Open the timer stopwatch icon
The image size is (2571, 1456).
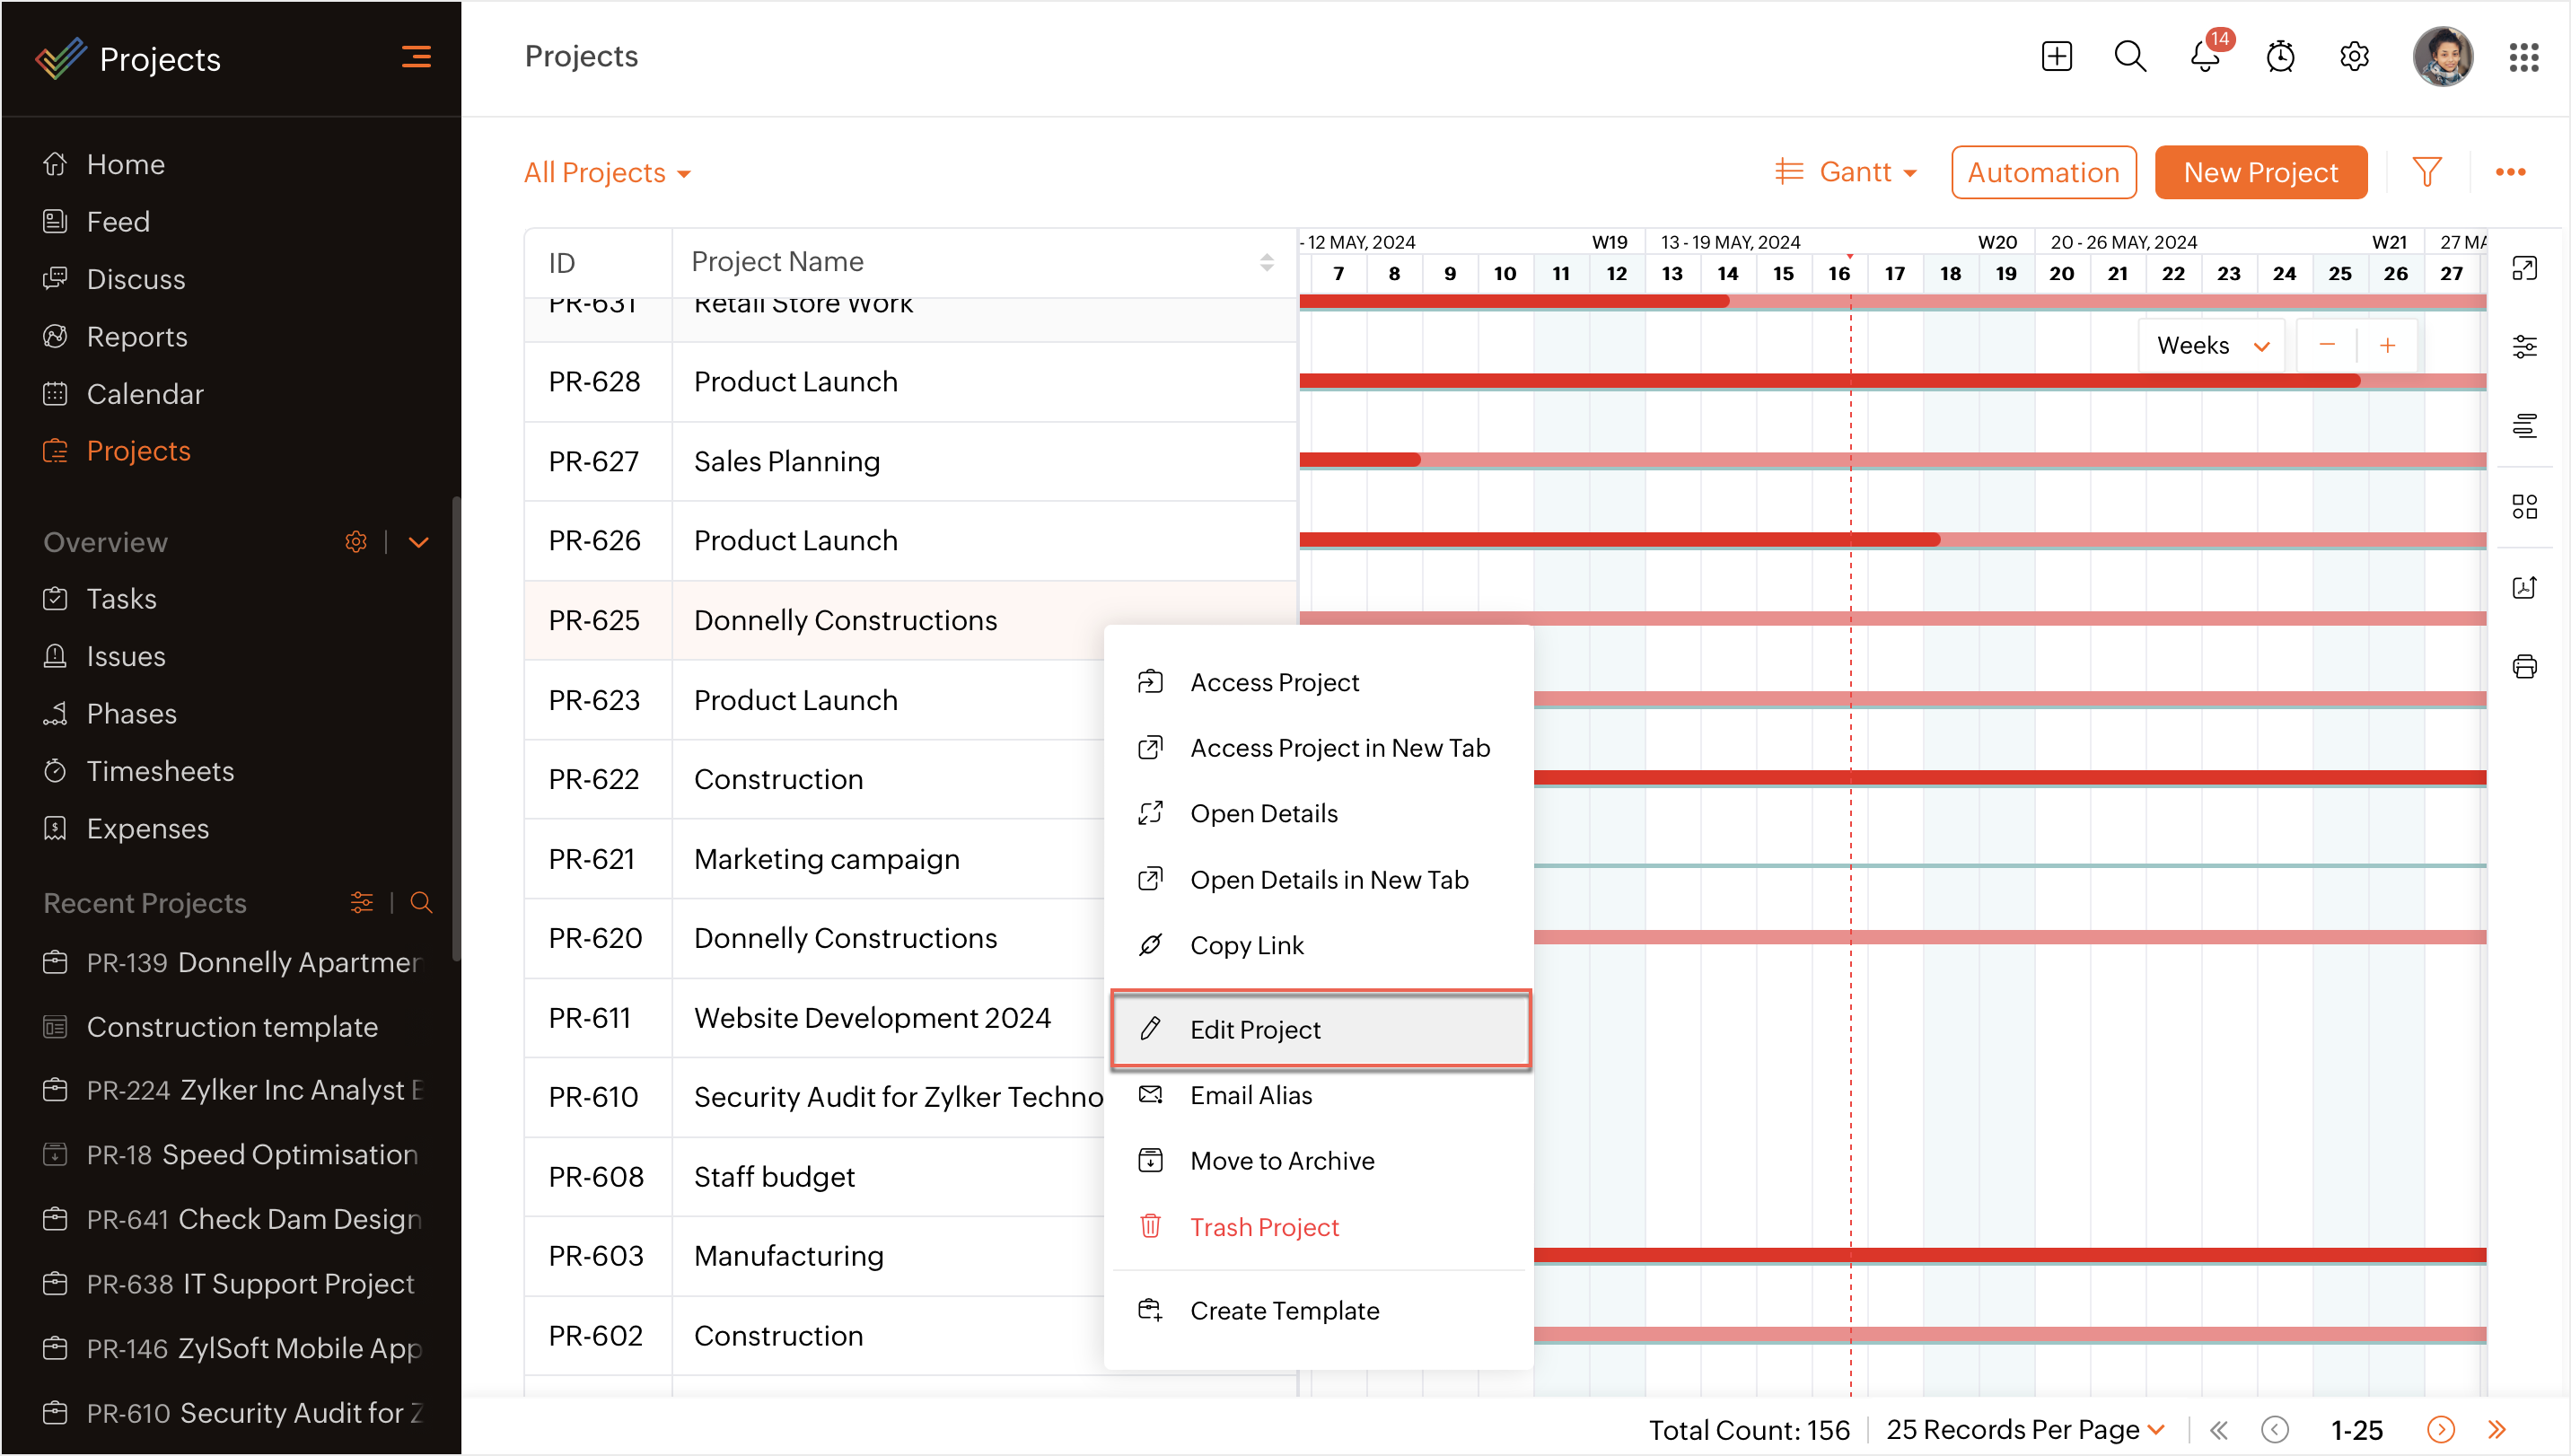click(x=2280, y=57)
